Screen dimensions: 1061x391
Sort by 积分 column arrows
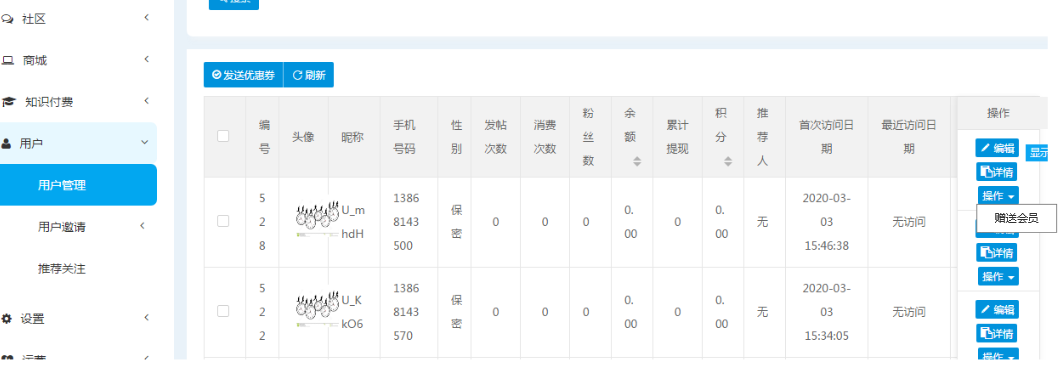point(728,162)
